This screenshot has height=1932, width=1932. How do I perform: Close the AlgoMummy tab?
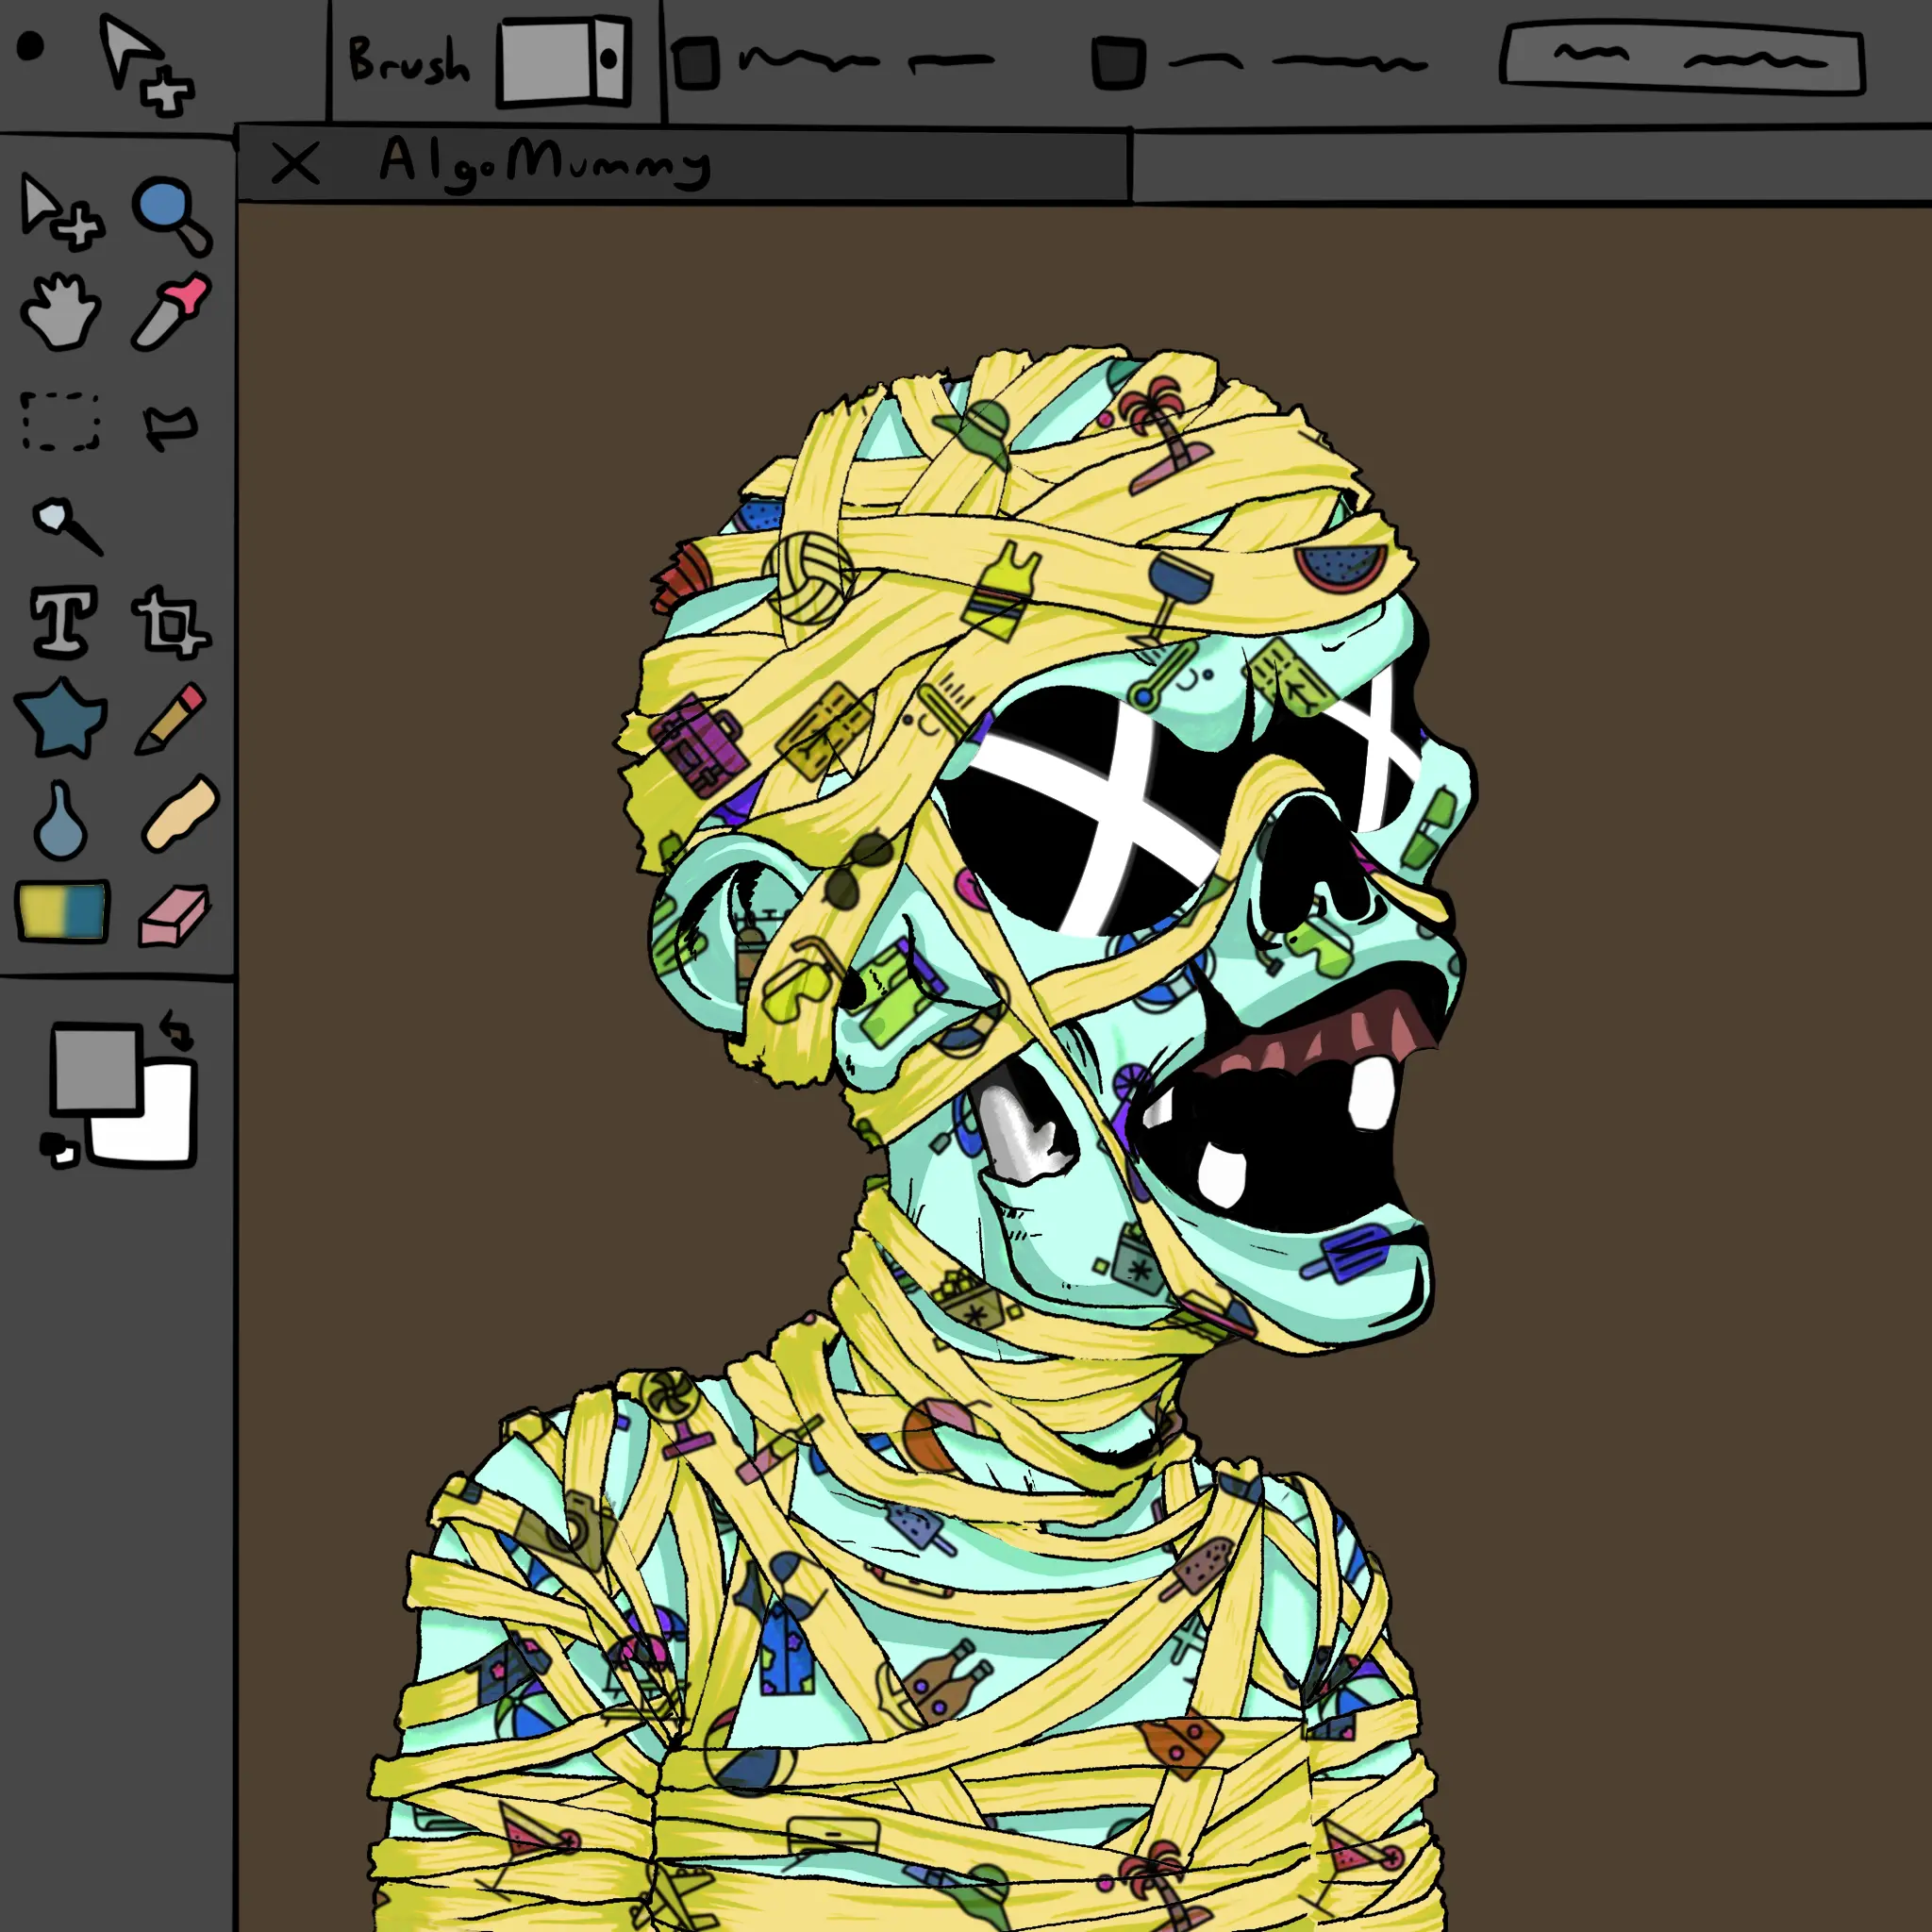tap(295, 164)
